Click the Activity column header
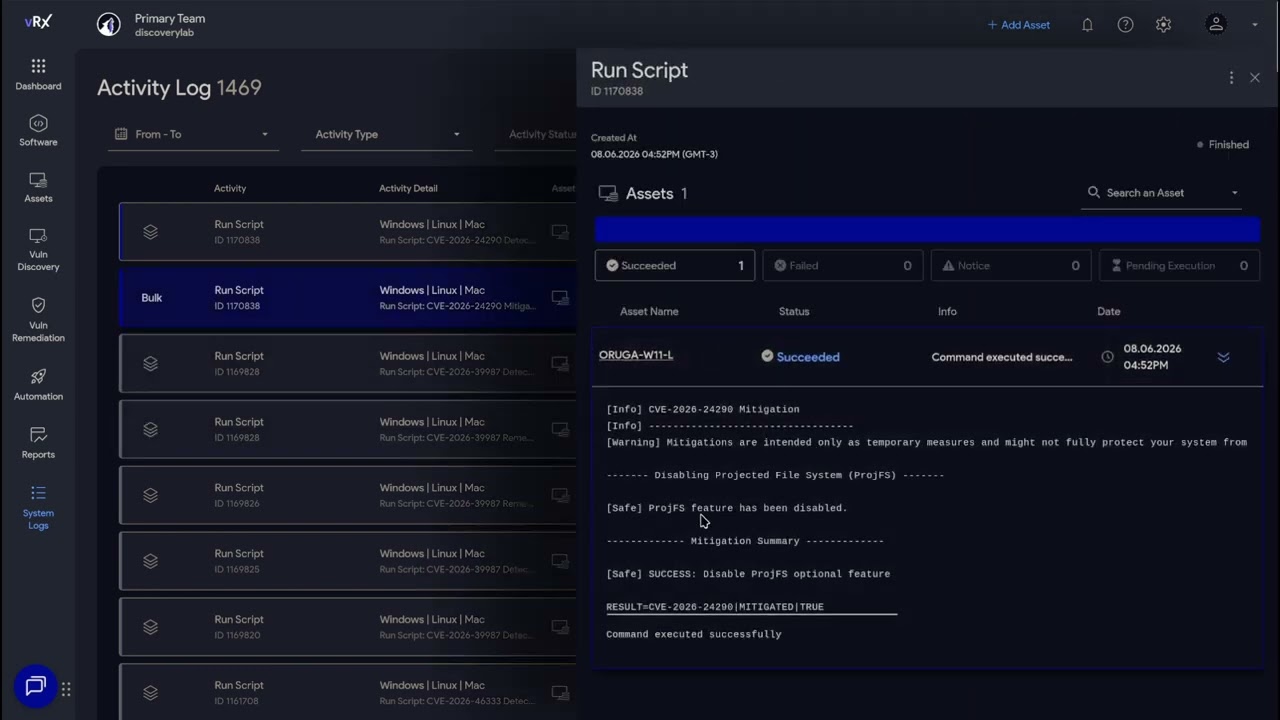This screenshot has width=1280, height=720. click(230, 188)
